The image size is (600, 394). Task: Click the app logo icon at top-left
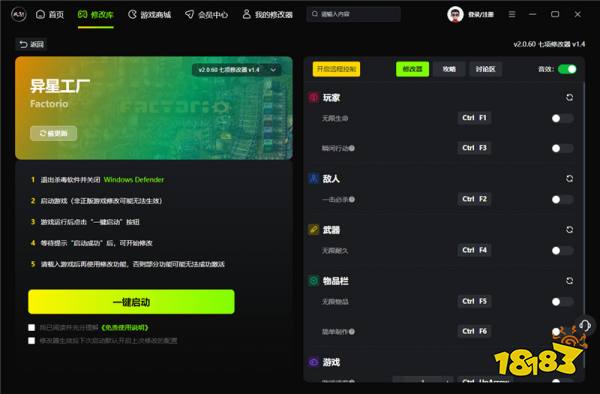18,15
